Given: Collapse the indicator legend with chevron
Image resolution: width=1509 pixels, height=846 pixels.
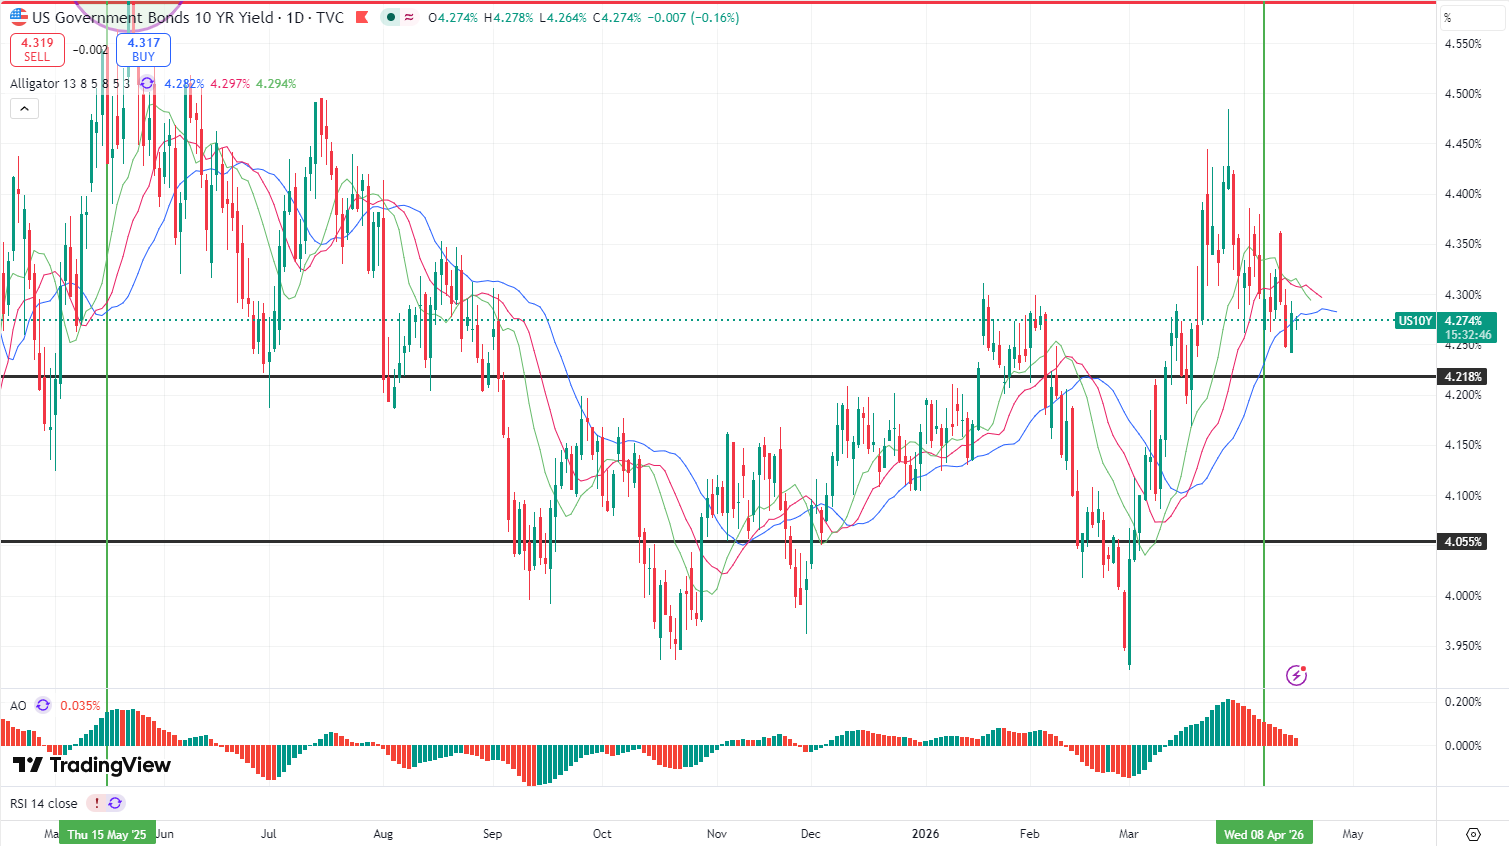Looking at the screenshot, I should point(24,108).
